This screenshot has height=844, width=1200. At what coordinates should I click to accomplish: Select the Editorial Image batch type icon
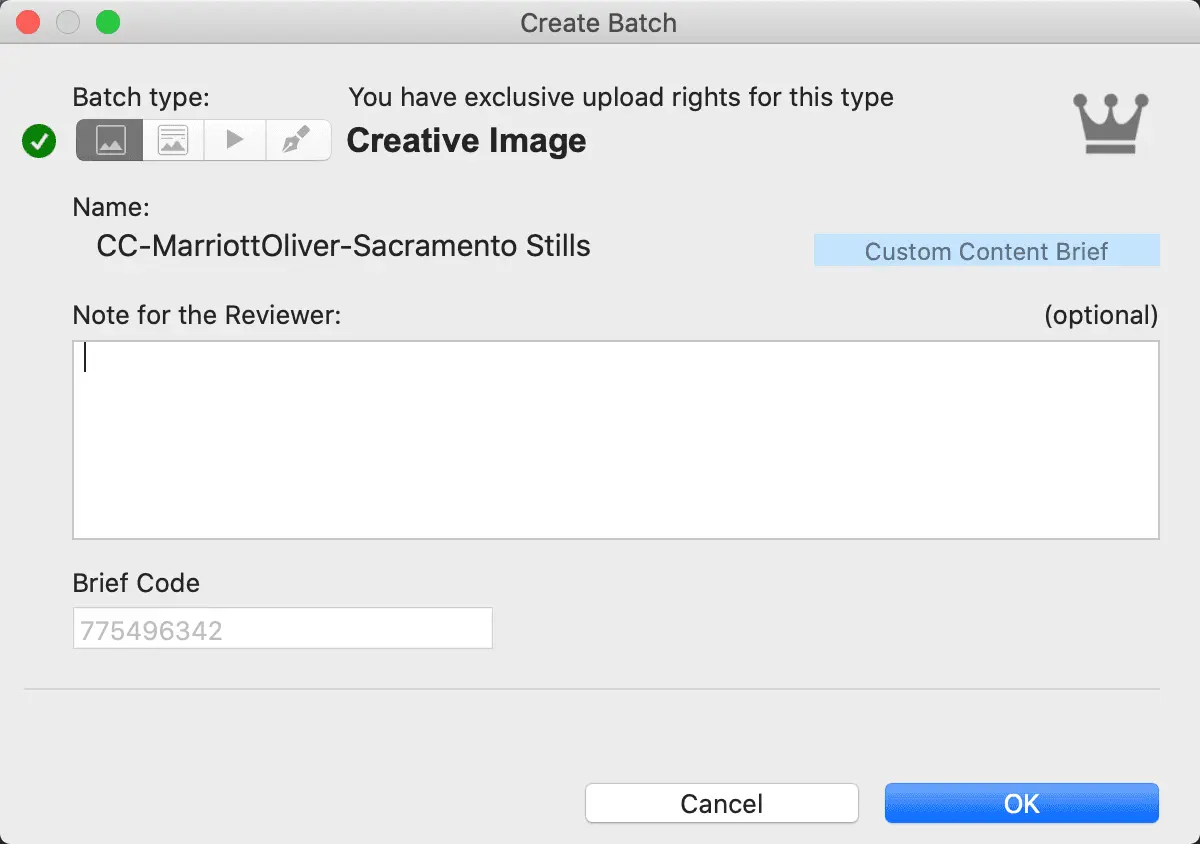pyautogui.click(x=173, y=141)
